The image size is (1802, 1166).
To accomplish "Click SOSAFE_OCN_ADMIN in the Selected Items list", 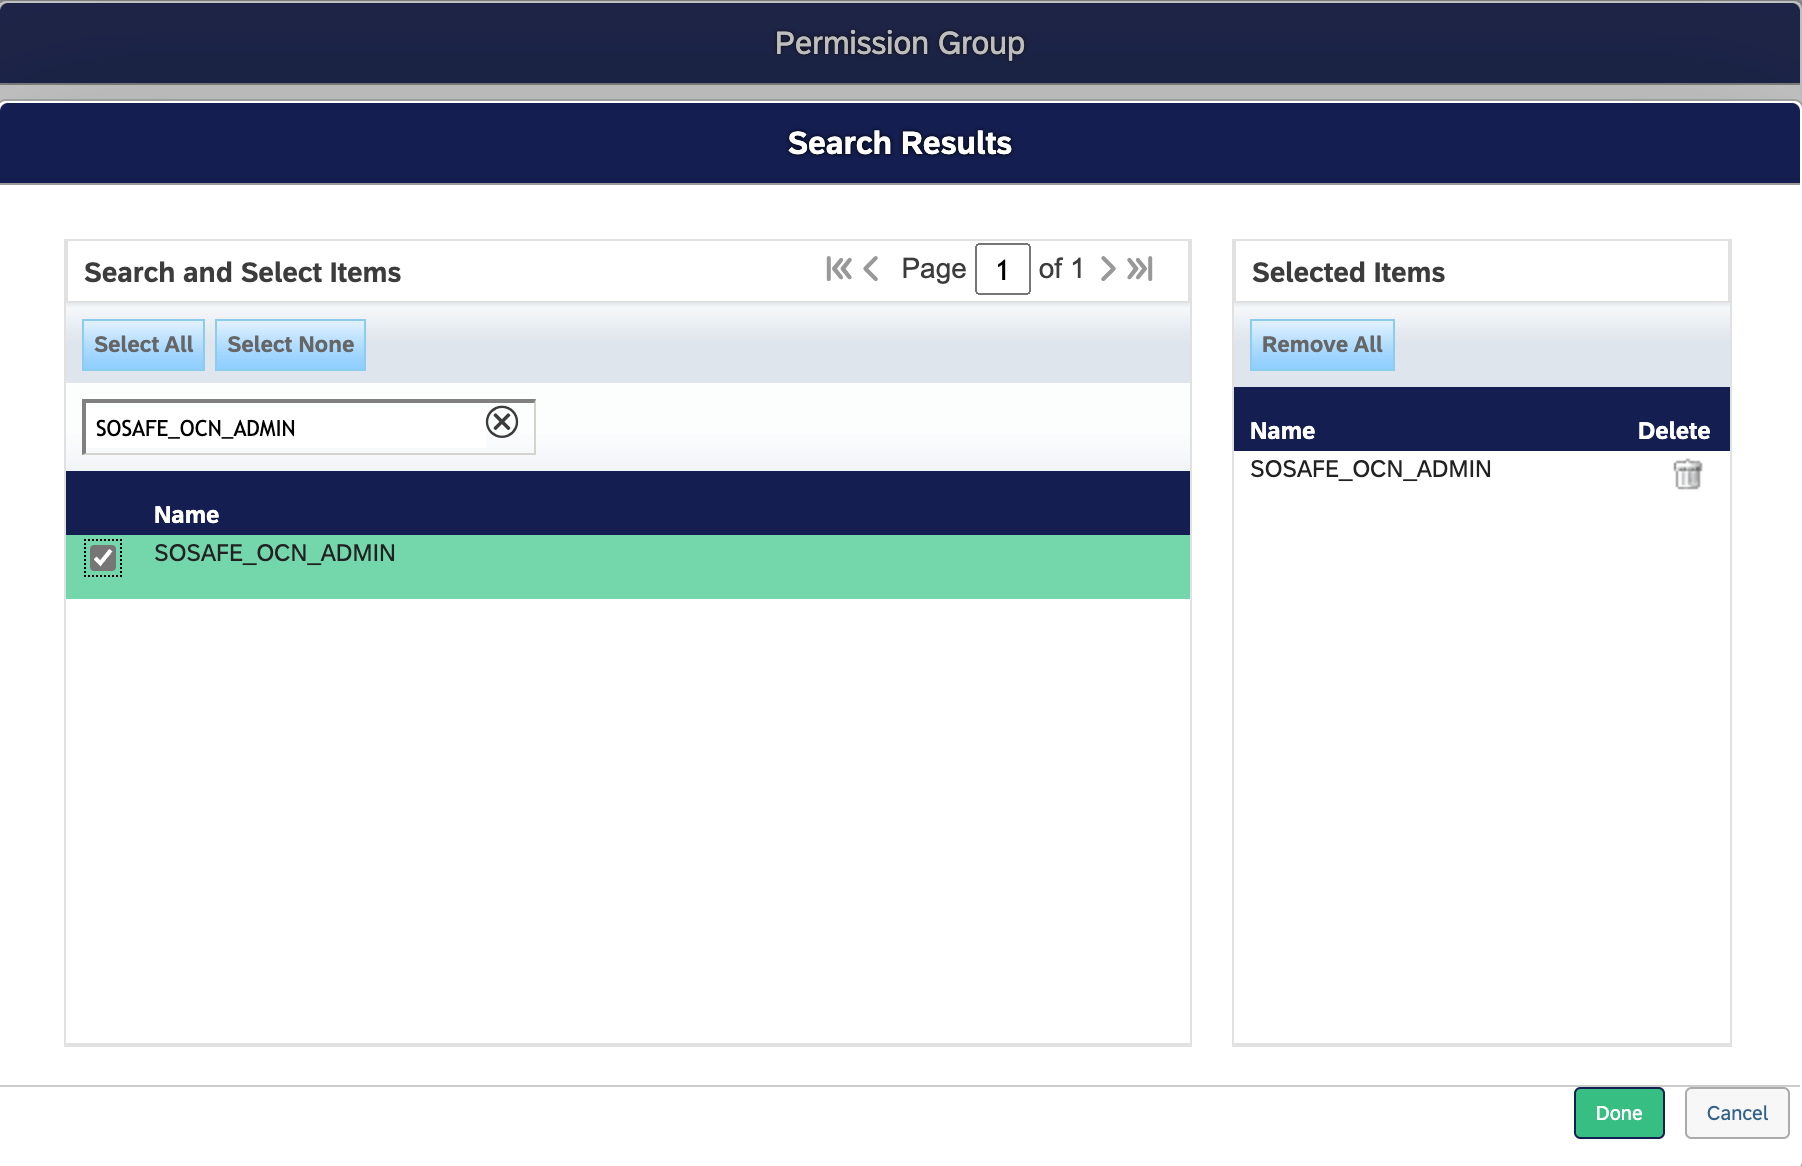I will pyautogui.click(x=1370, y=470).
